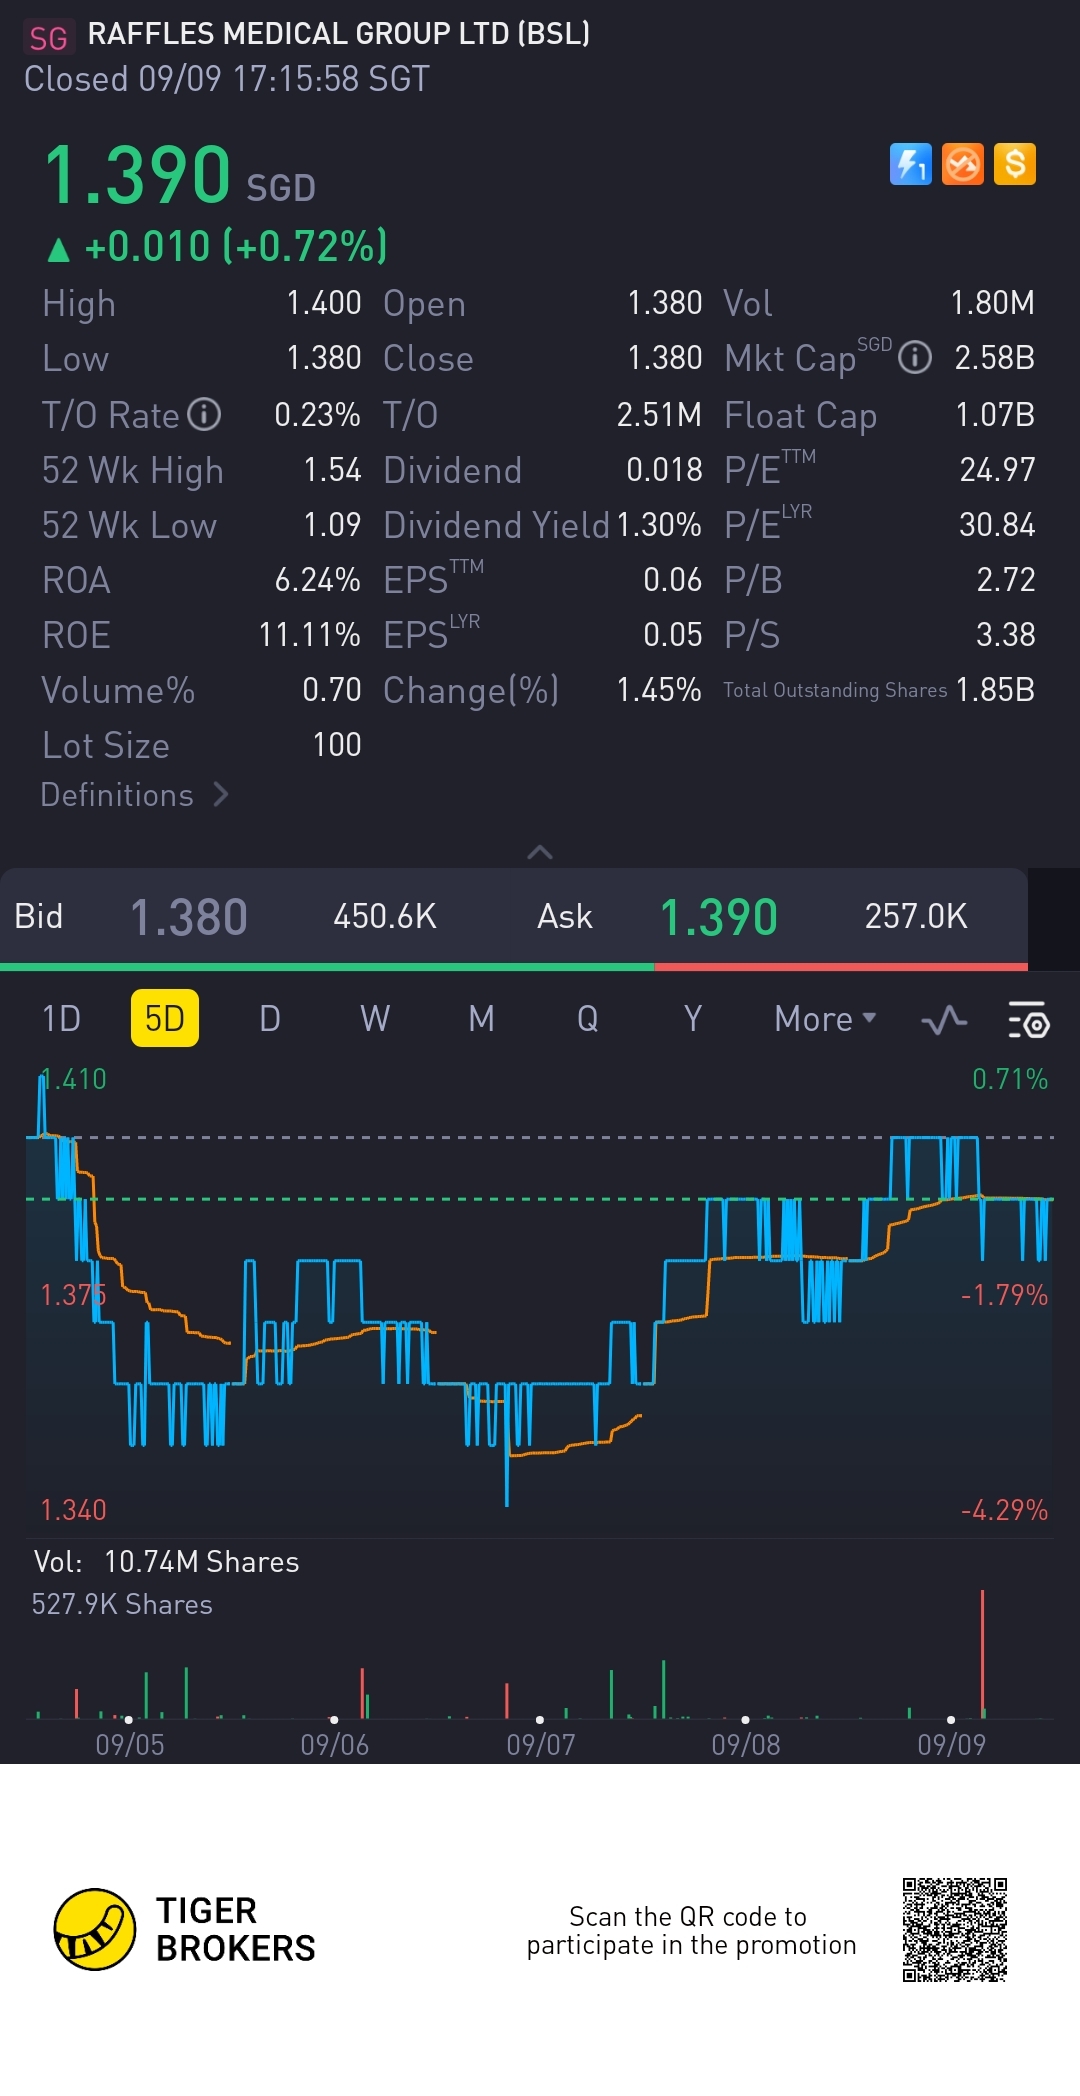The image size is (1080, 2096).
Task: Tap the current price 1.390 SGD
Action: [x=180, y=175]
